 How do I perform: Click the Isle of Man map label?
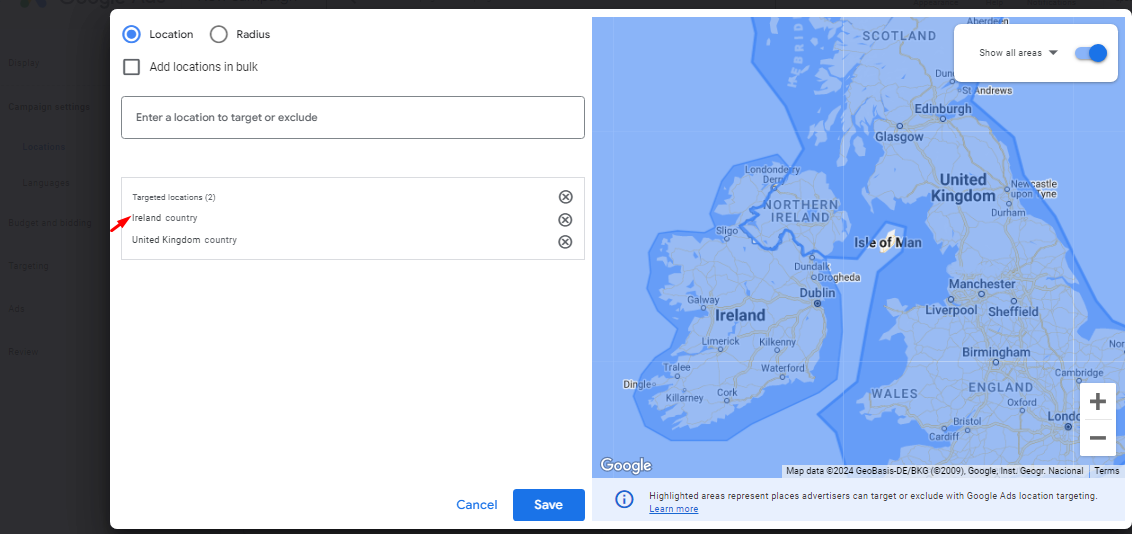click(887, 243)
